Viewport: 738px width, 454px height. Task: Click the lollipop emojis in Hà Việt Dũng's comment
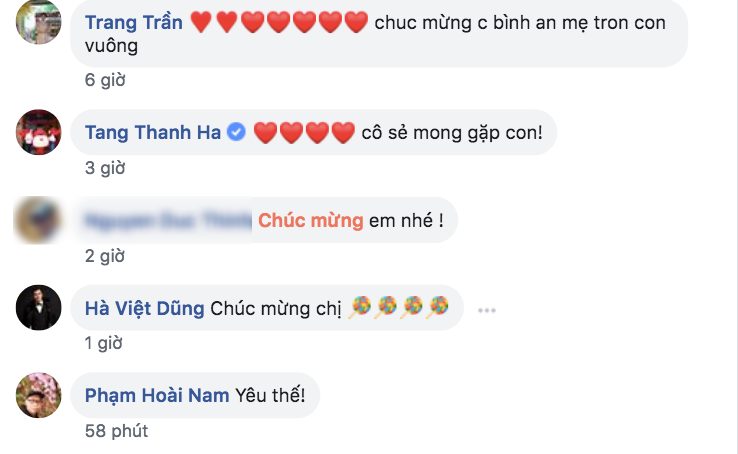[x=398, y=307]
